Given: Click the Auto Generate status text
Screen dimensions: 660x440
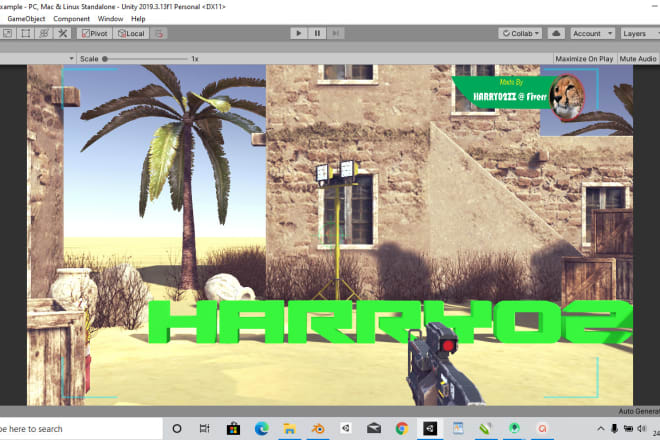Looking at the screenshot, I should coord(639,411).
